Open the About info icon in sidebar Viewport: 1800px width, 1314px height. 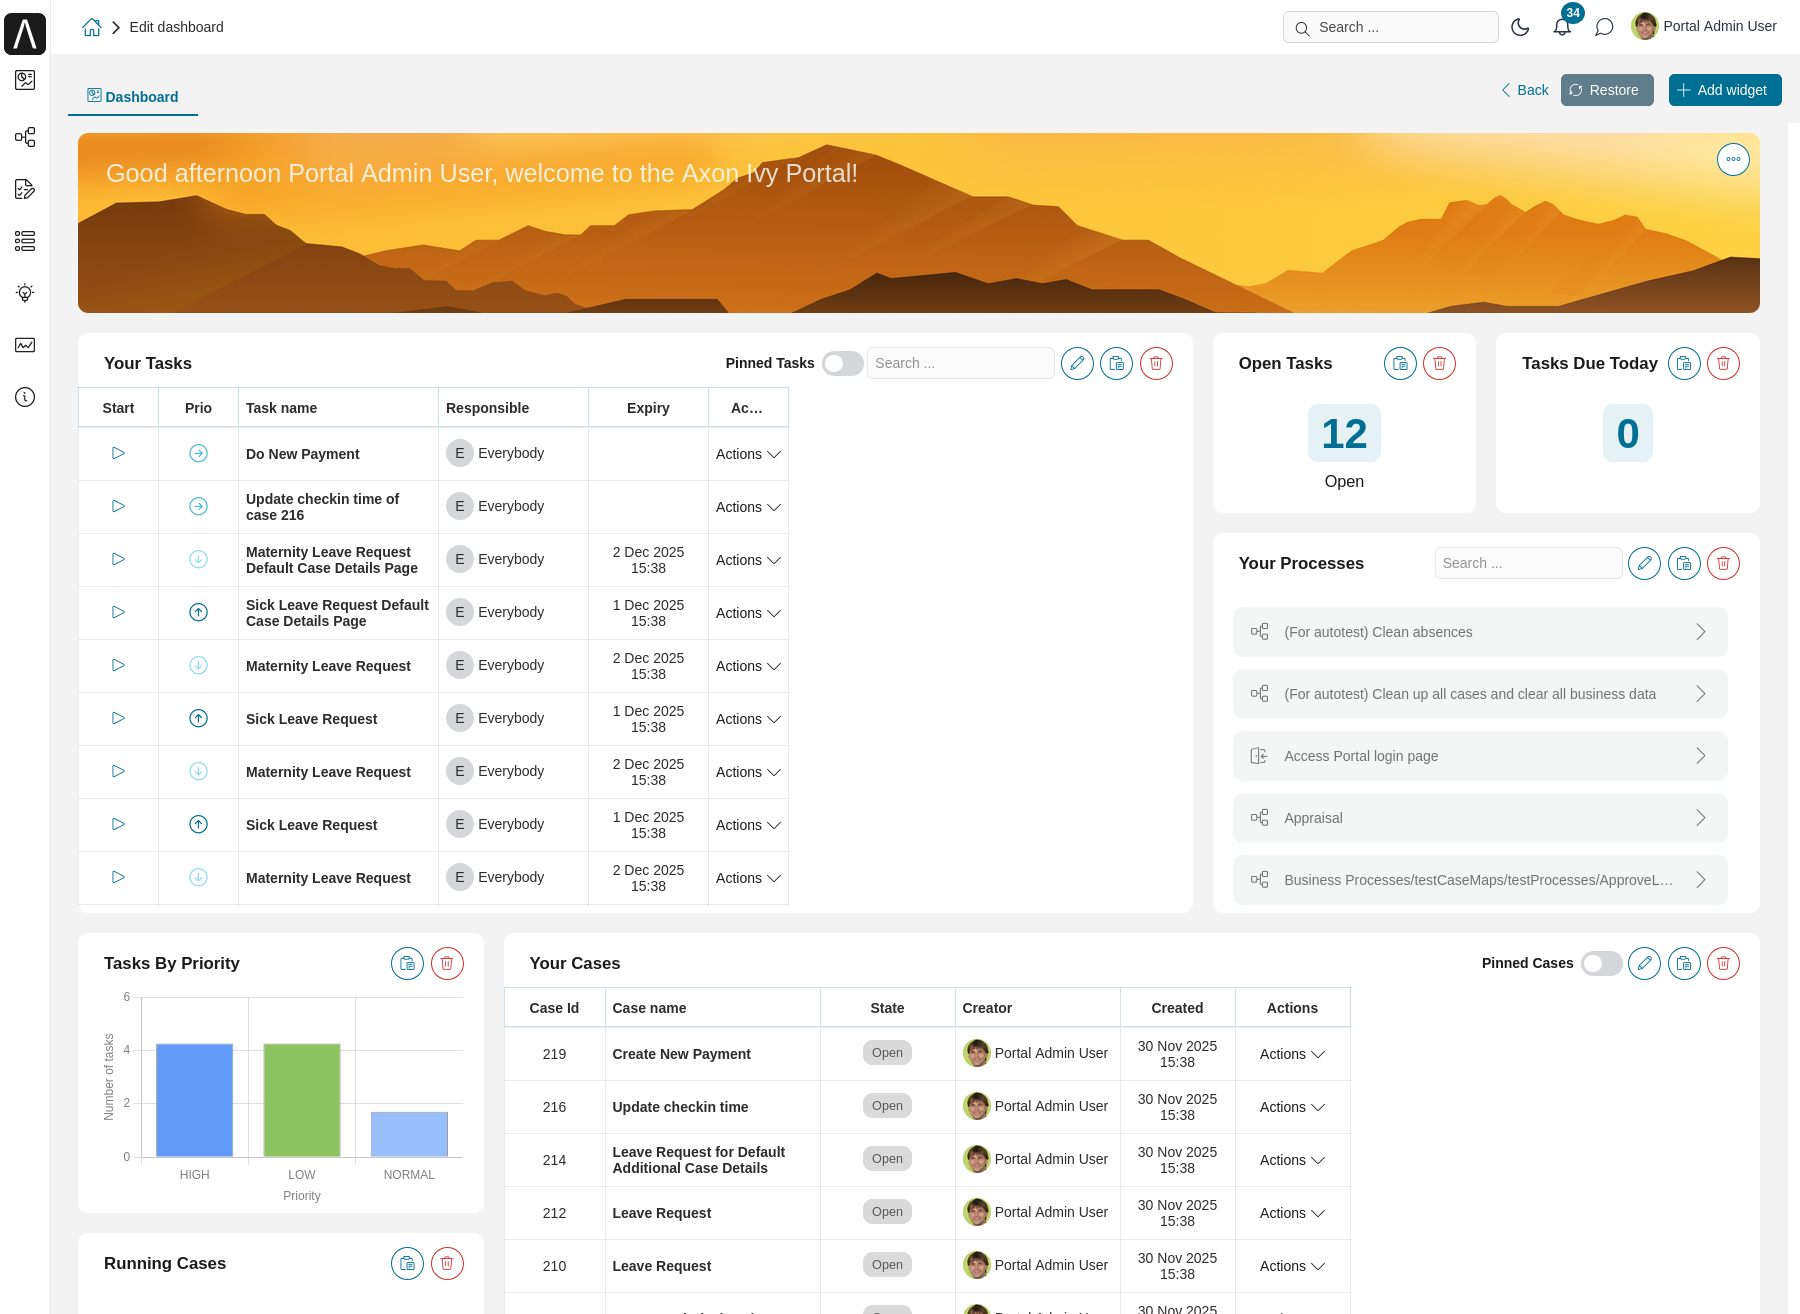(x=25, y=397)
